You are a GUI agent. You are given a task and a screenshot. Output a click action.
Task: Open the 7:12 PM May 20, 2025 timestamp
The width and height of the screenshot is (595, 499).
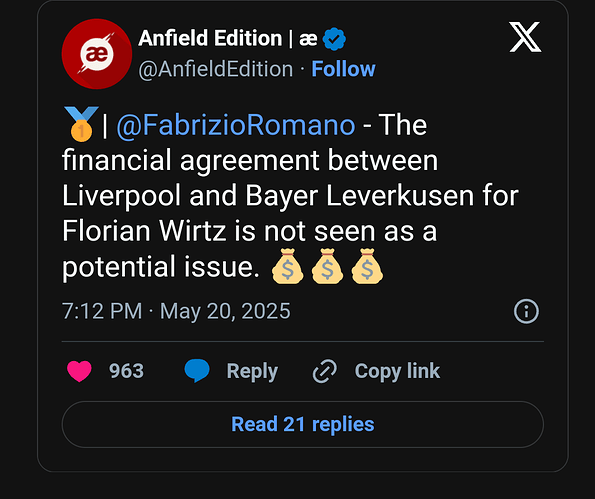tap(176, 311)
